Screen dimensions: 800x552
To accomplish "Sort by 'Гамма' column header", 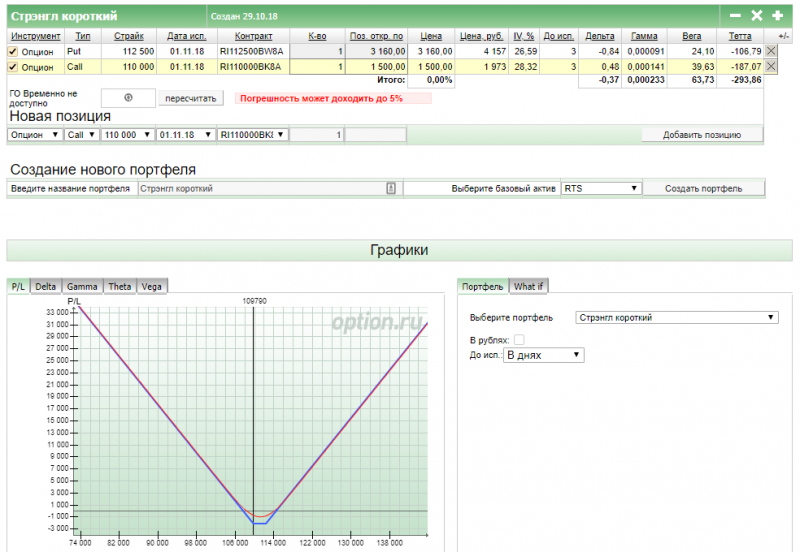I will 644,36.
